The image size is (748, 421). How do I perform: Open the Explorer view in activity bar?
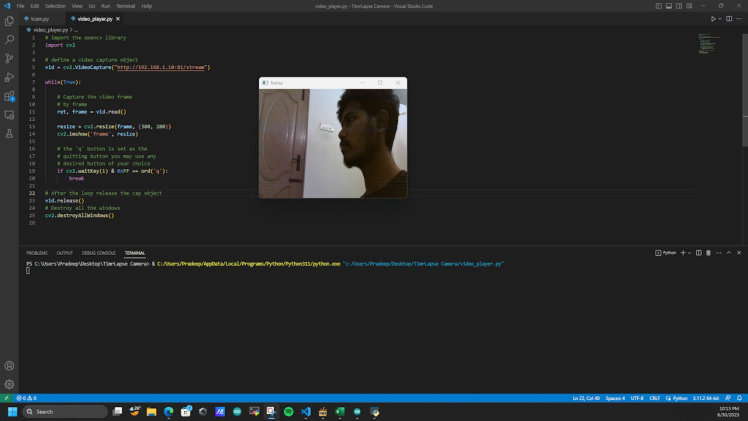click(x=9, y=21)
